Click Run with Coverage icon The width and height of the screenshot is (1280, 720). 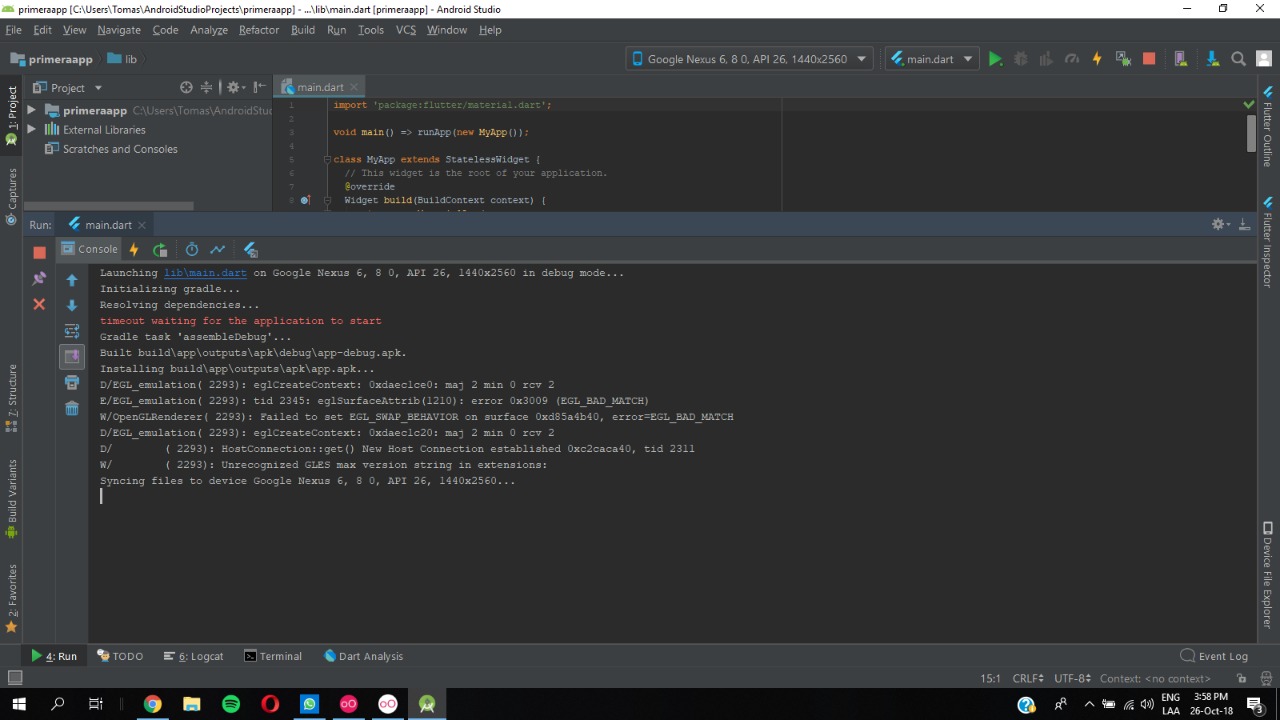[1046, 59]
